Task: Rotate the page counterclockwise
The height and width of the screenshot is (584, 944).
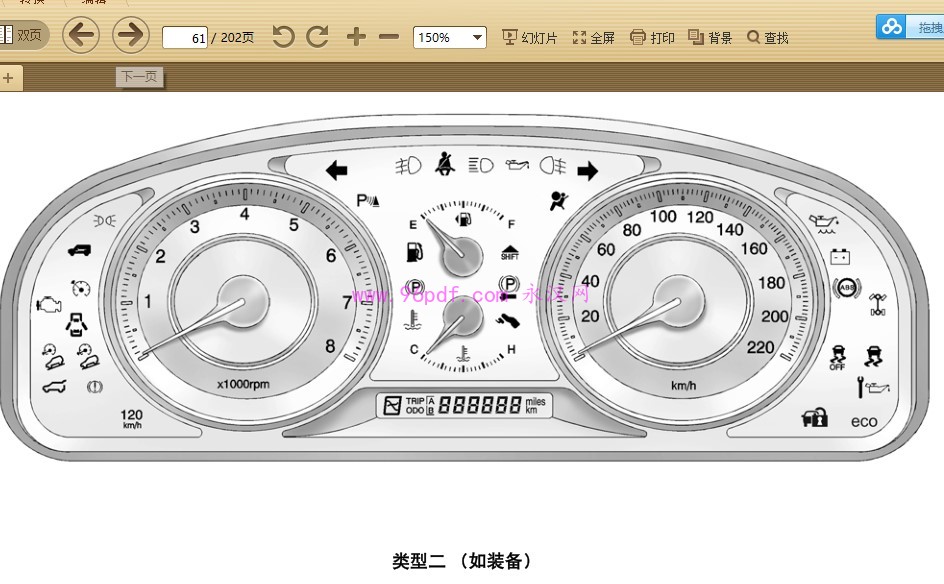Action: pos(283,37)
